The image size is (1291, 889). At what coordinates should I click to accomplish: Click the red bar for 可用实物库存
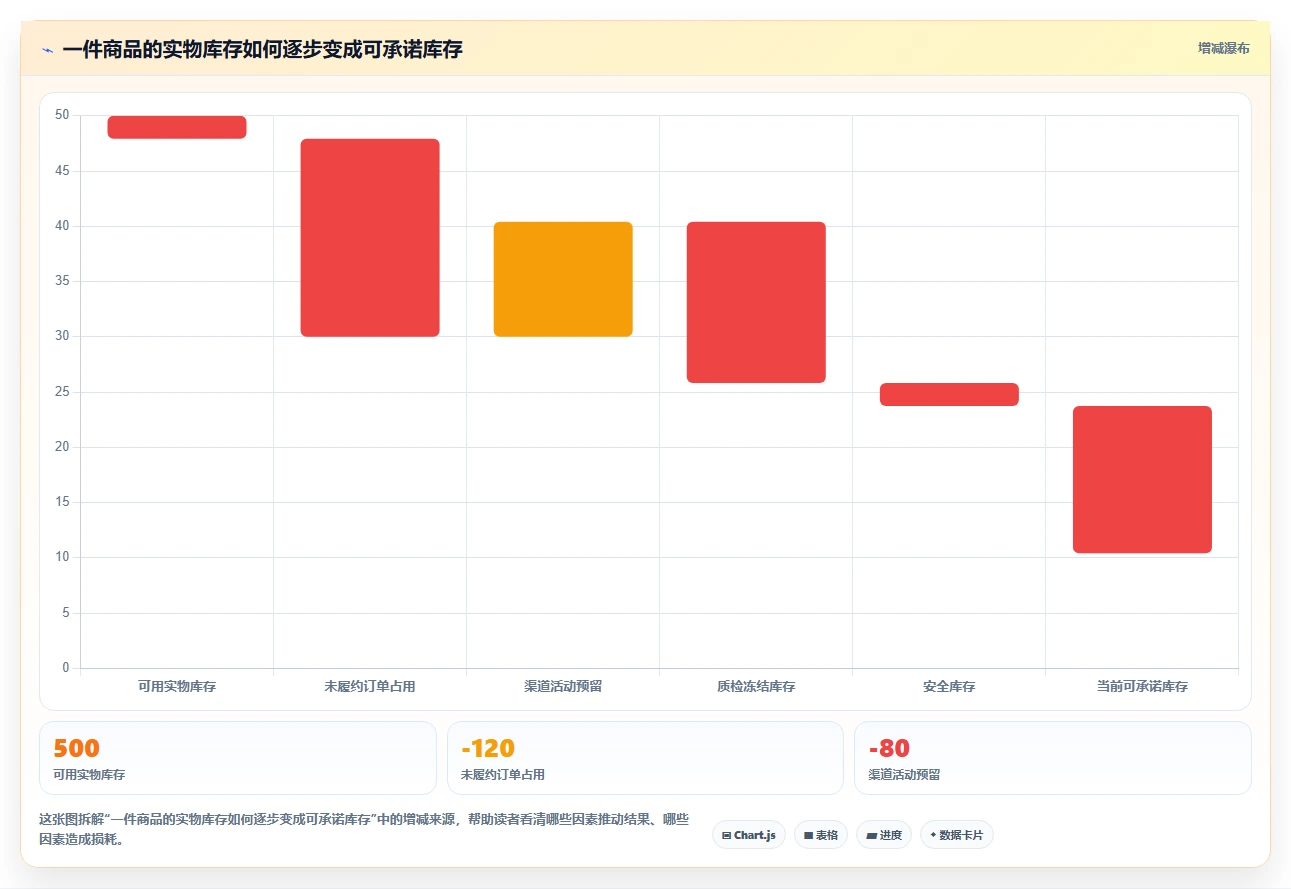tap(177, 127)
